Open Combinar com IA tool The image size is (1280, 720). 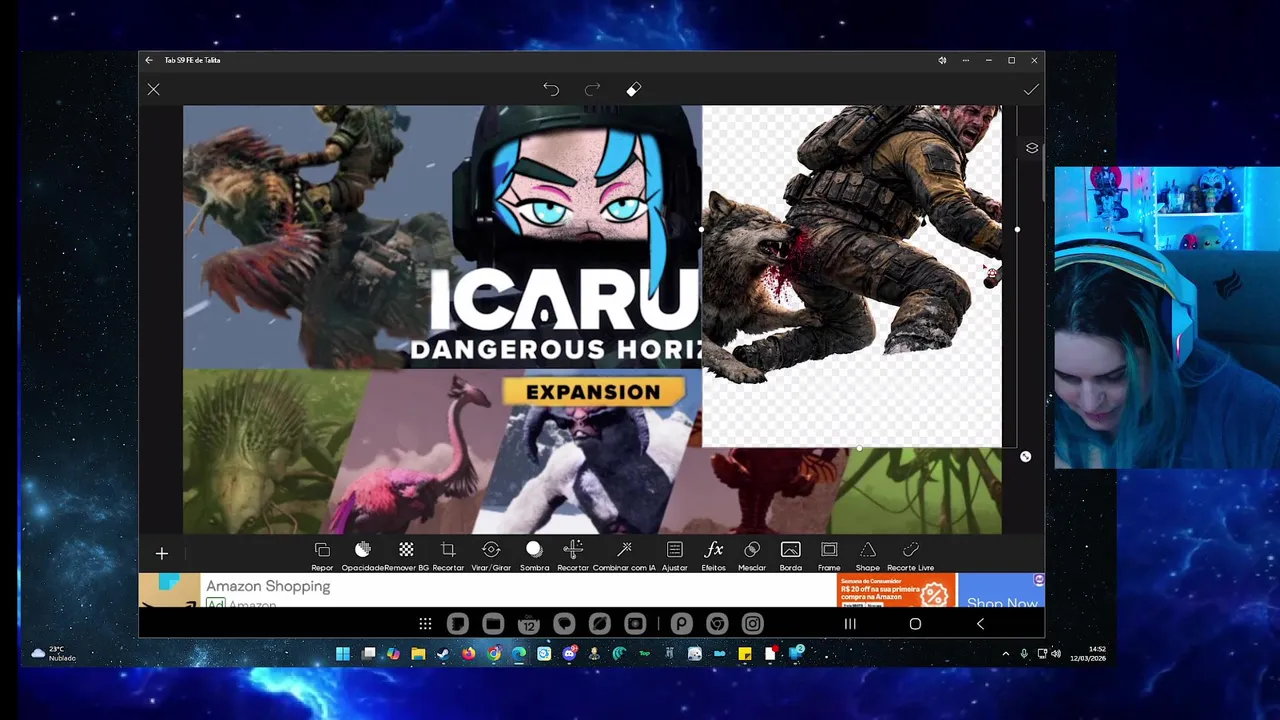coord(624,555)
